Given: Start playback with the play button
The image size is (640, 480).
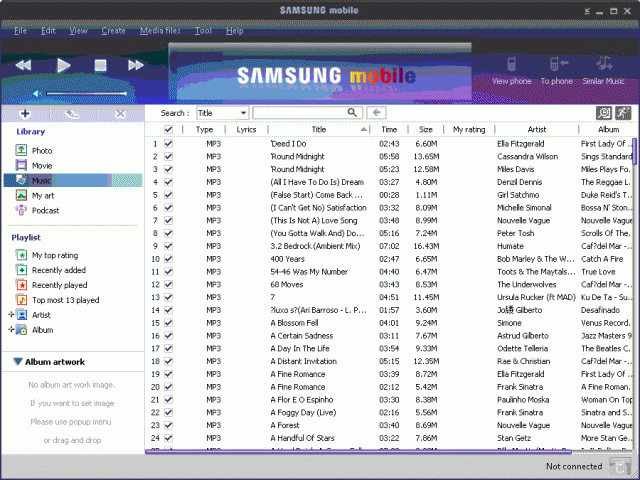Looking at the screenshot, I should (x=63, y=65).
